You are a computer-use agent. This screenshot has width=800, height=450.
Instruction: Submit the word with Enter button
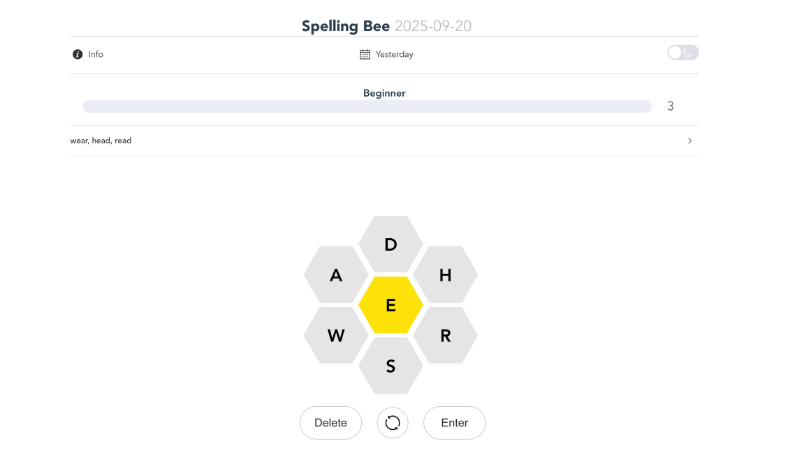[x=454, y=423]
